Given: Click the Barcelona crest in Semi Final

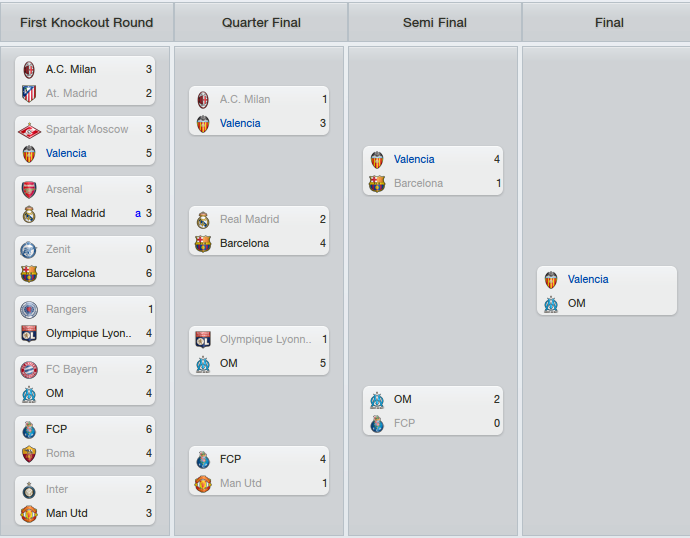Looking at the screenshot, I should tap(377, 183).
